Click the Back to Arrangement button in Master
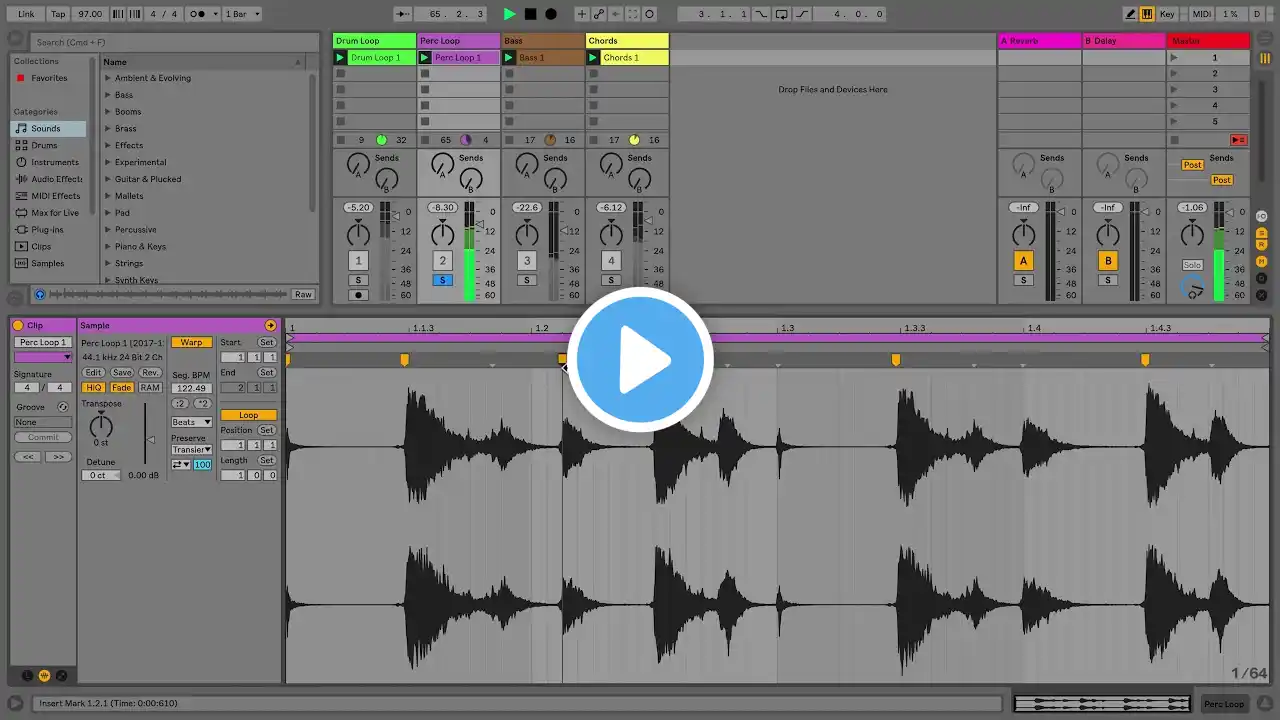This screenshot has height=720, width=1280. tap(1238, 140)
